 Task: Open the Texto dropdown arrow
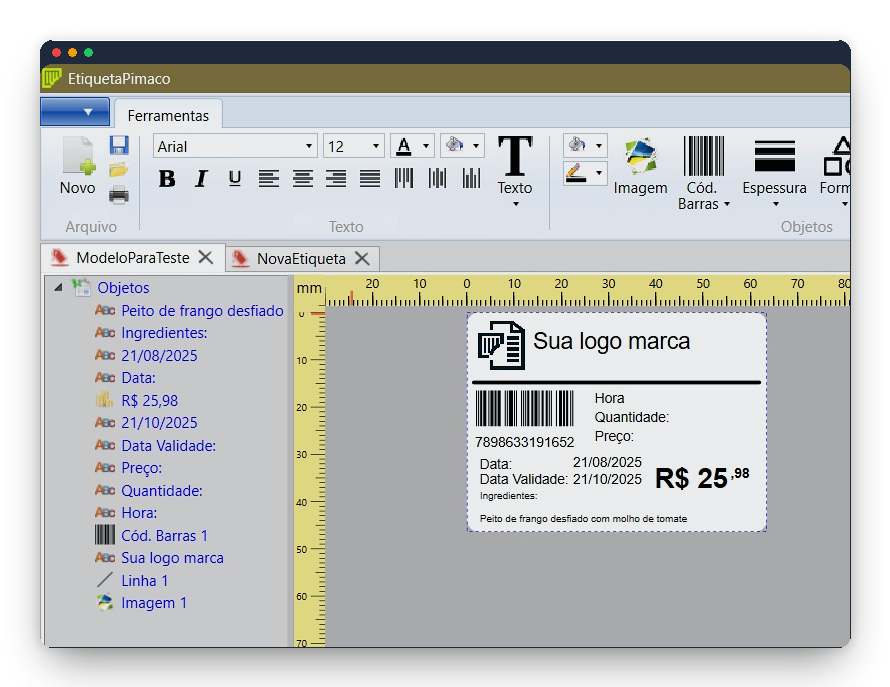click(515, 204)
